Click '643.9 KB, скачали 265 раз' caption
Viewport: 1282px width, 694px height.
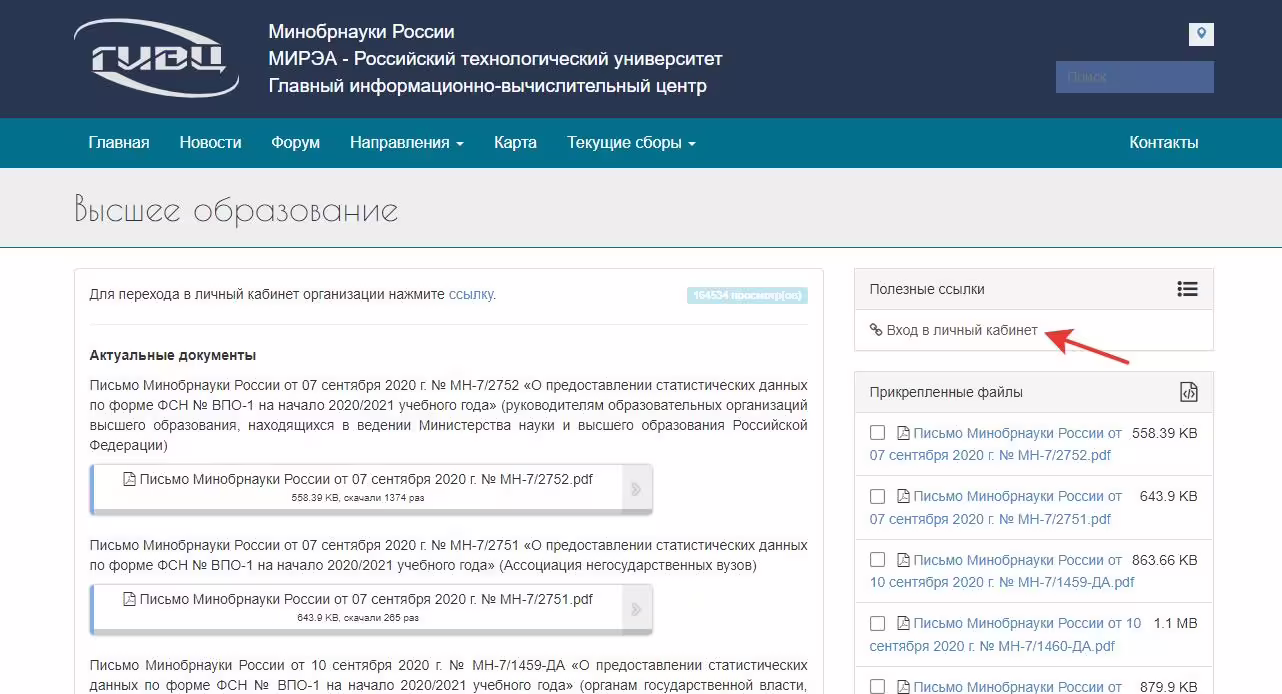[x=357, y=618]
